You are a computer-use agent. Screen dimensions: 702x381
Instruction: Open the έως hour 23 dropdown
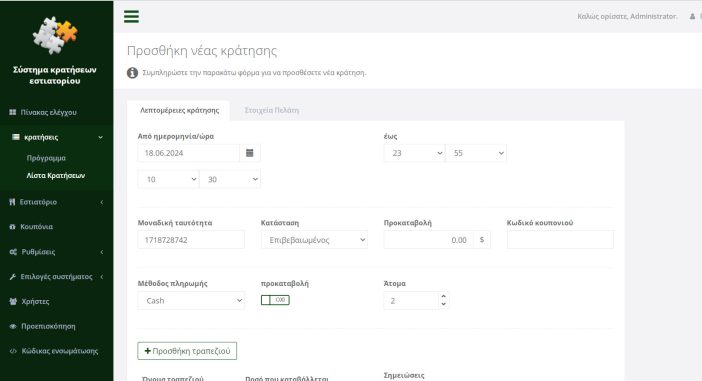click(x=414, y=153)
